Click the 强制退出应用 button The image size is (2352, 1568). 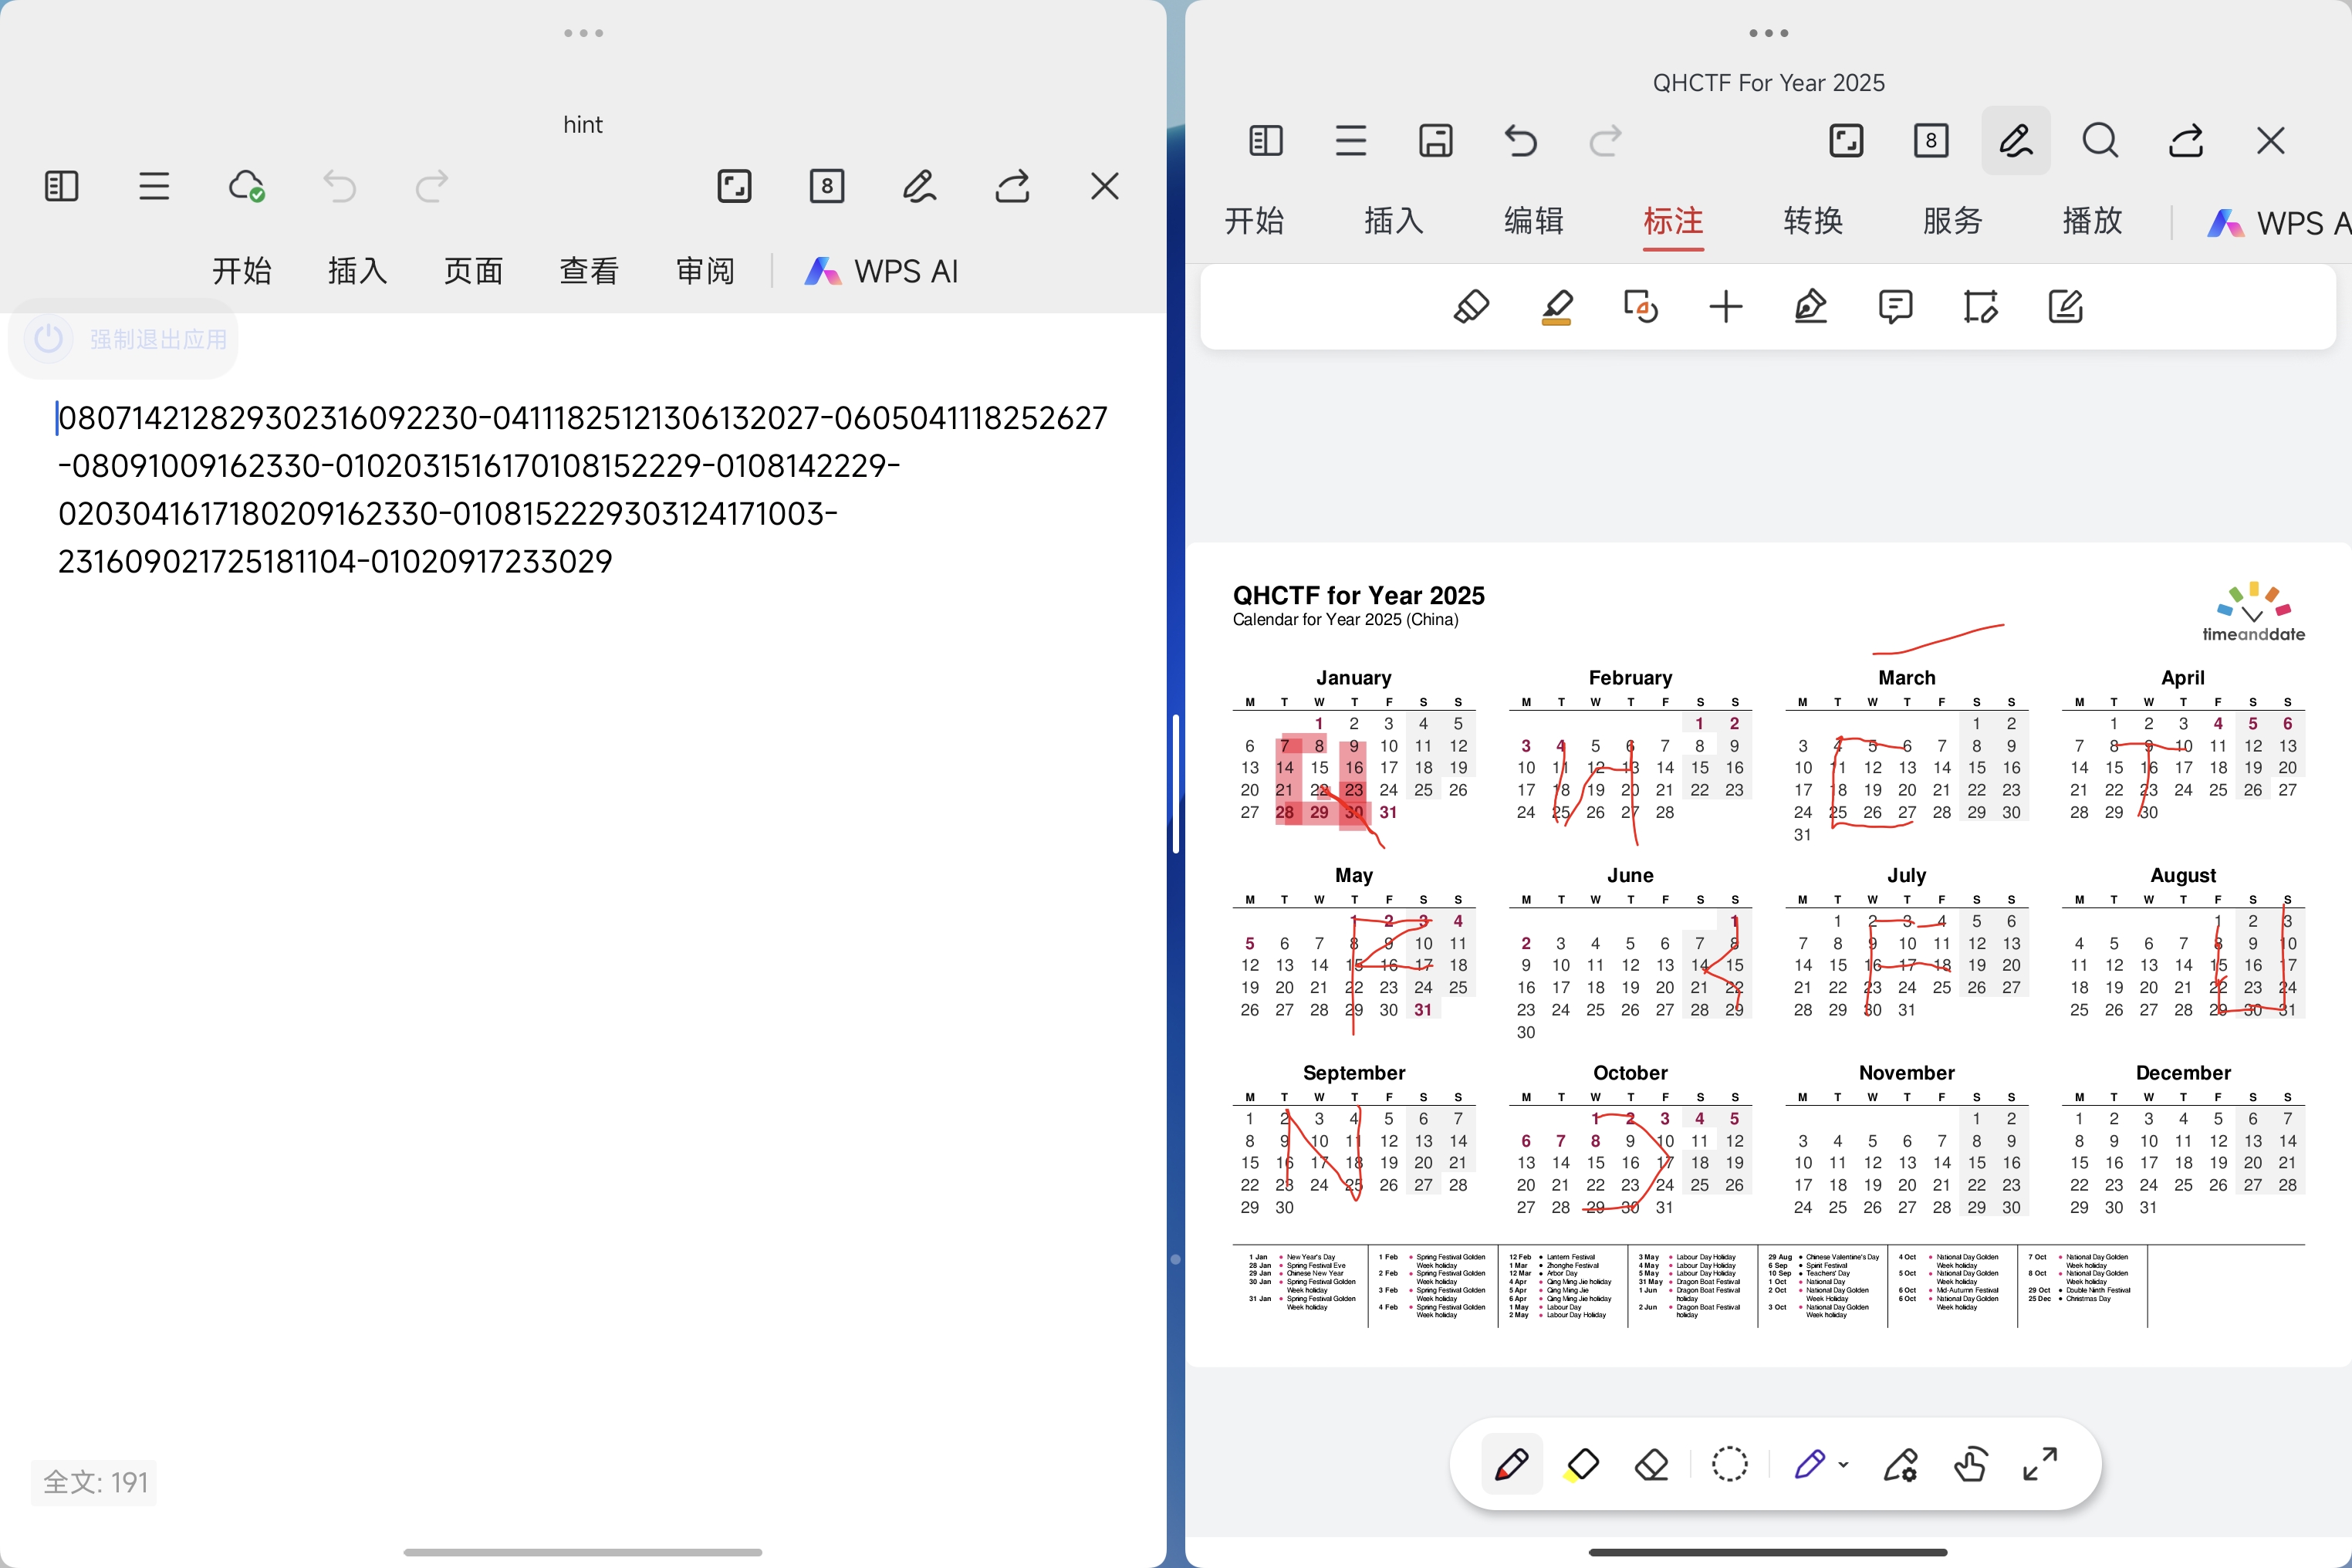[x=124, y=339]
